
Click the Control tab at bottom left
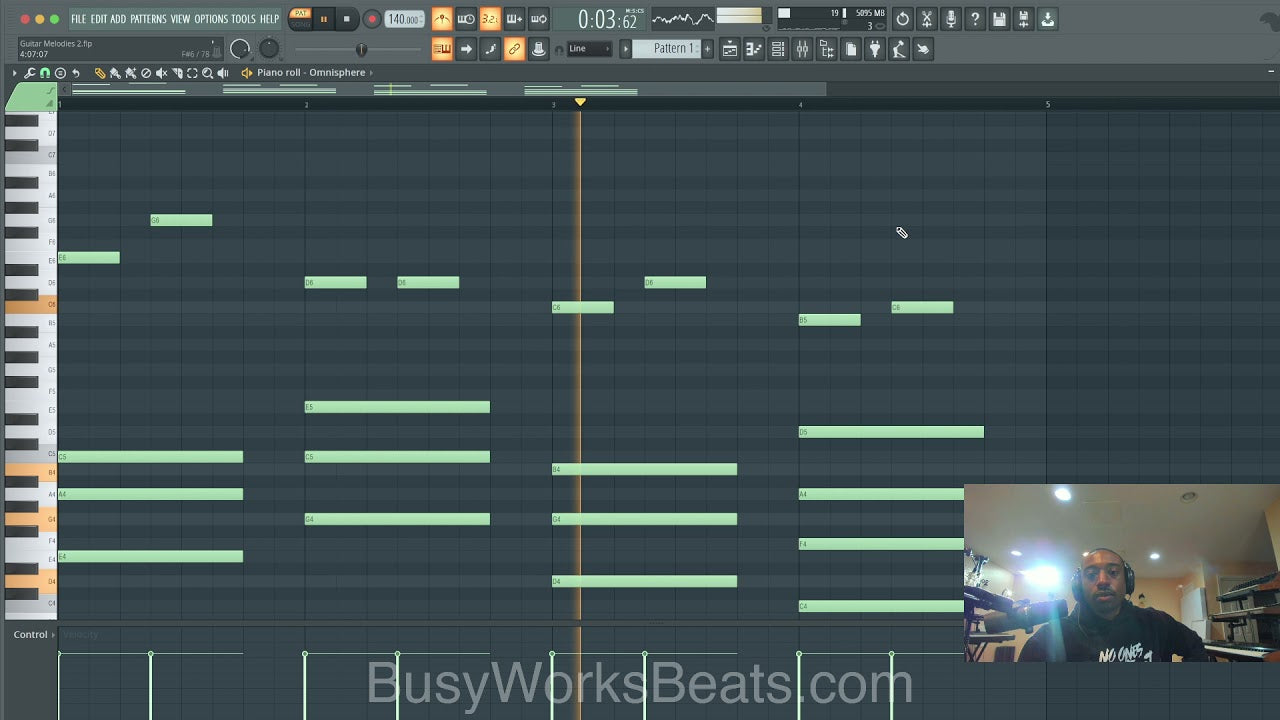coord(29,634)
